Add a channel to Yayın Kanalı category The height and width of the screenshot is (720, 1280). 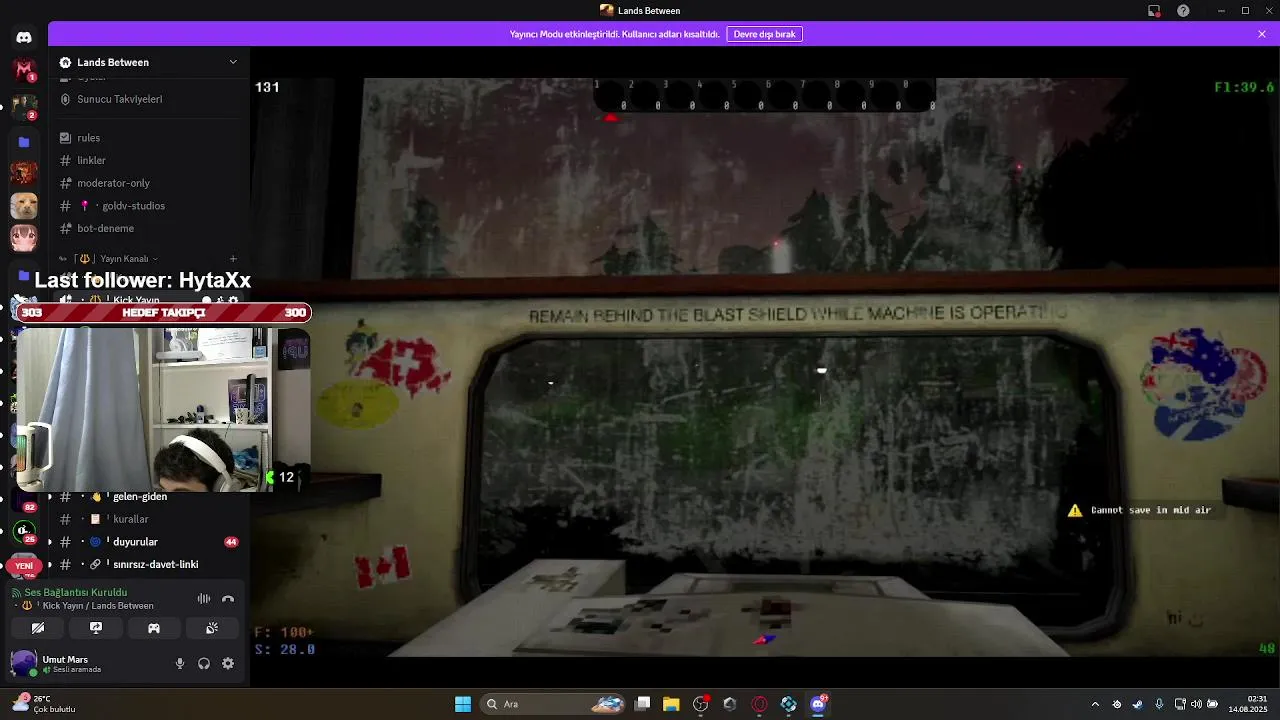pos(233,259)
